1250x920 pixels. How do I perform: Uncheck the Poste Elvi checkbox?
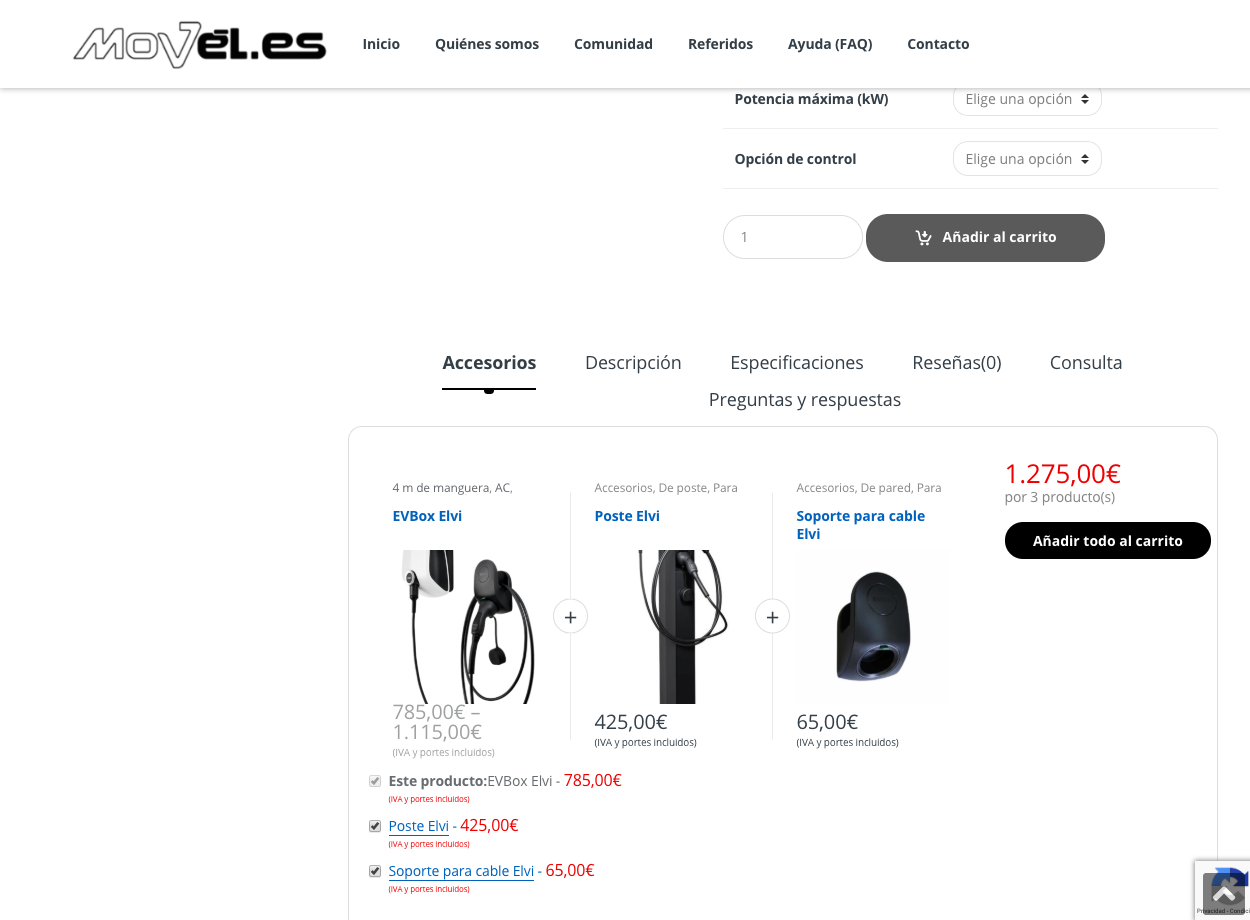375,826
